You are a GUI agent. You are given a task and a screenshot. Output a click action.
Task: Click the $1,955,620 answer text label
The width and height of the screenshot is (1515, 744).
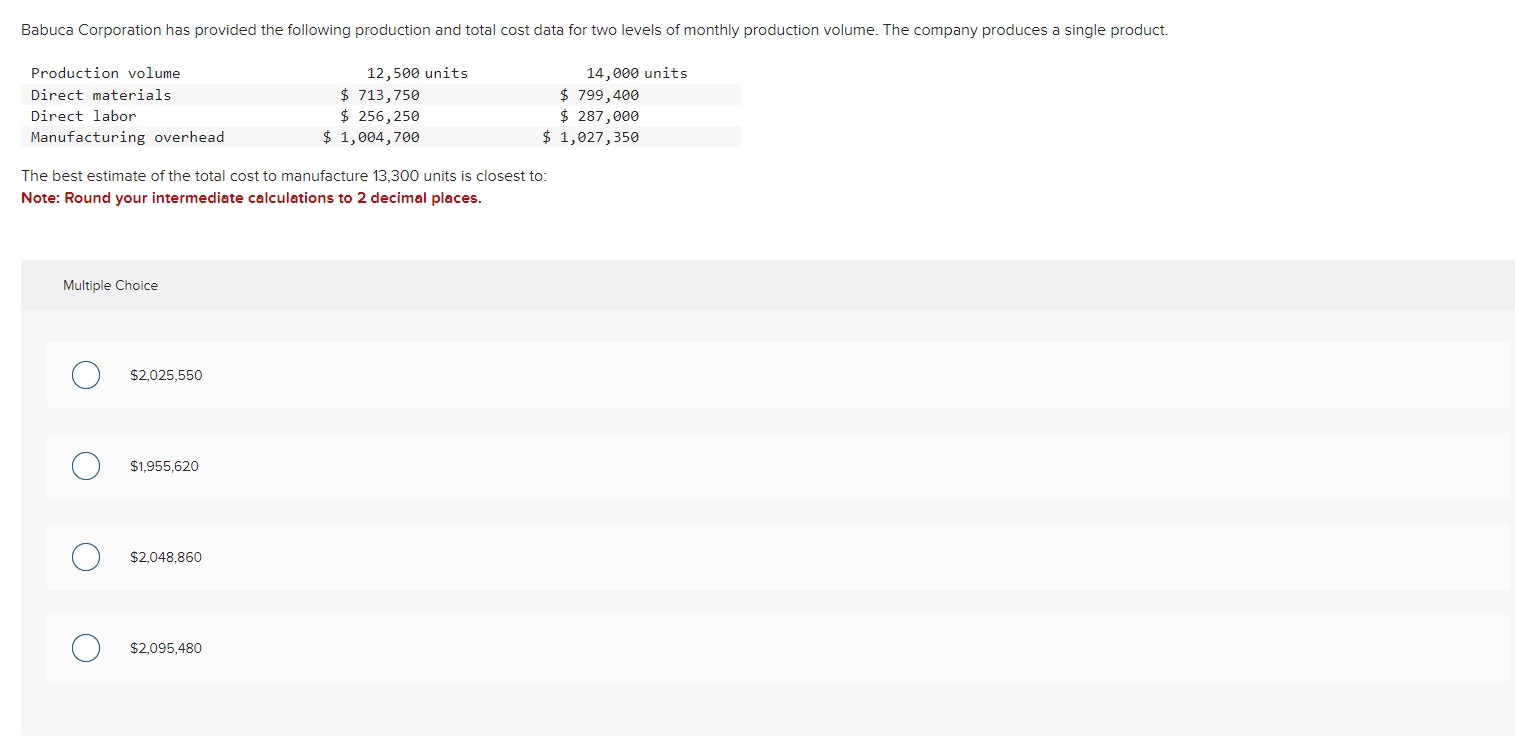[x=164, y=466]
